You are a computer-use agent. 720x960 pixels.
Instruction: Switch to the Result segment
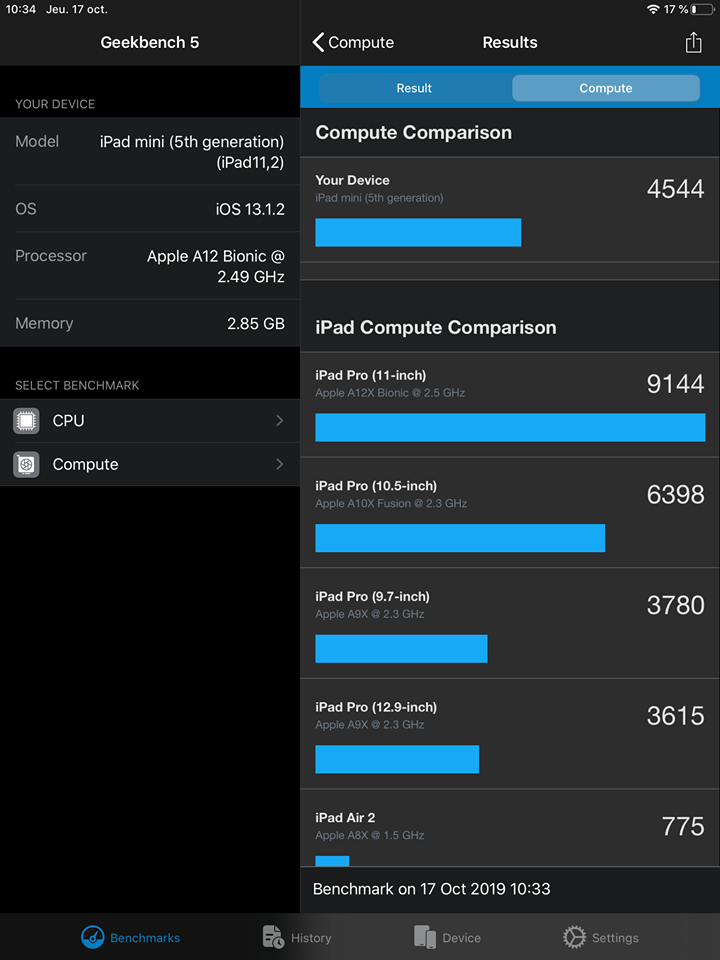414,88
